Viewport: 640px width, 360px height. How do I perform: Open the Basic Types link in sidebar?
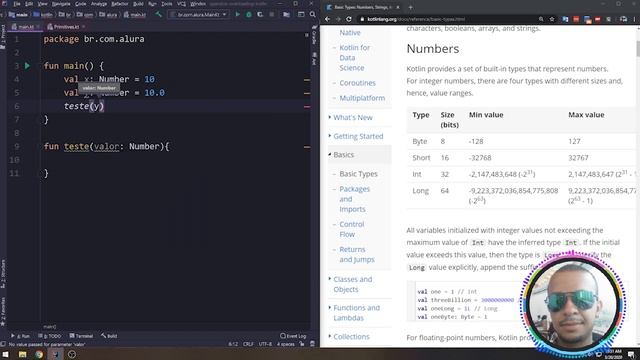[x=358, y=174]
